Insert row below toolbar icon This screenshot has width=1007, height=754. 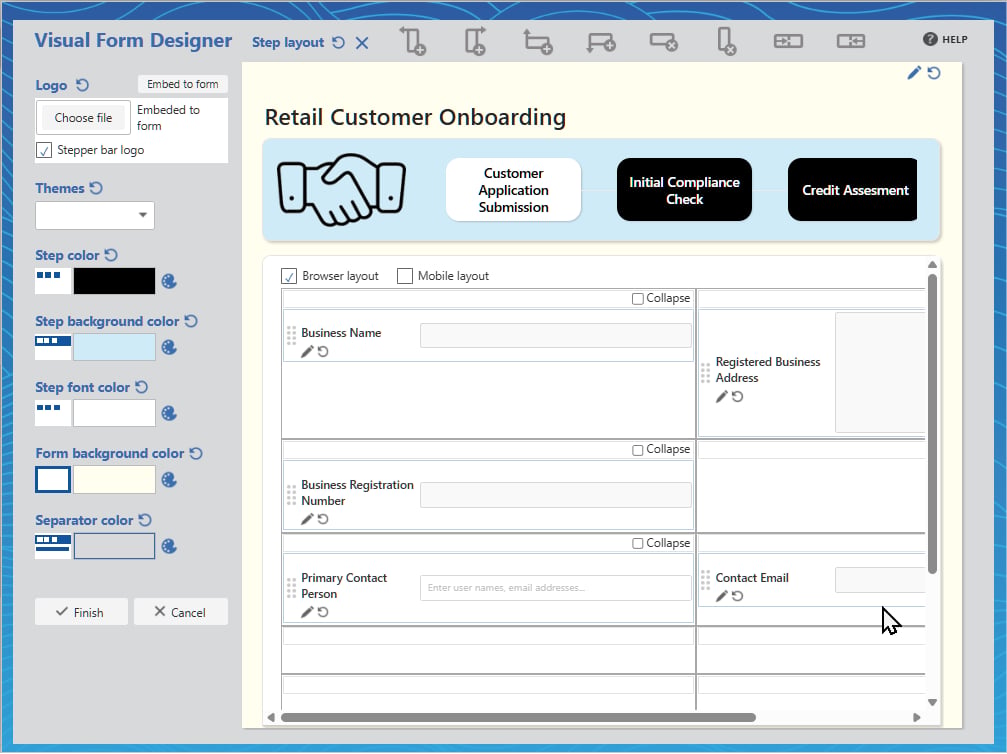[x=600, y=42]
